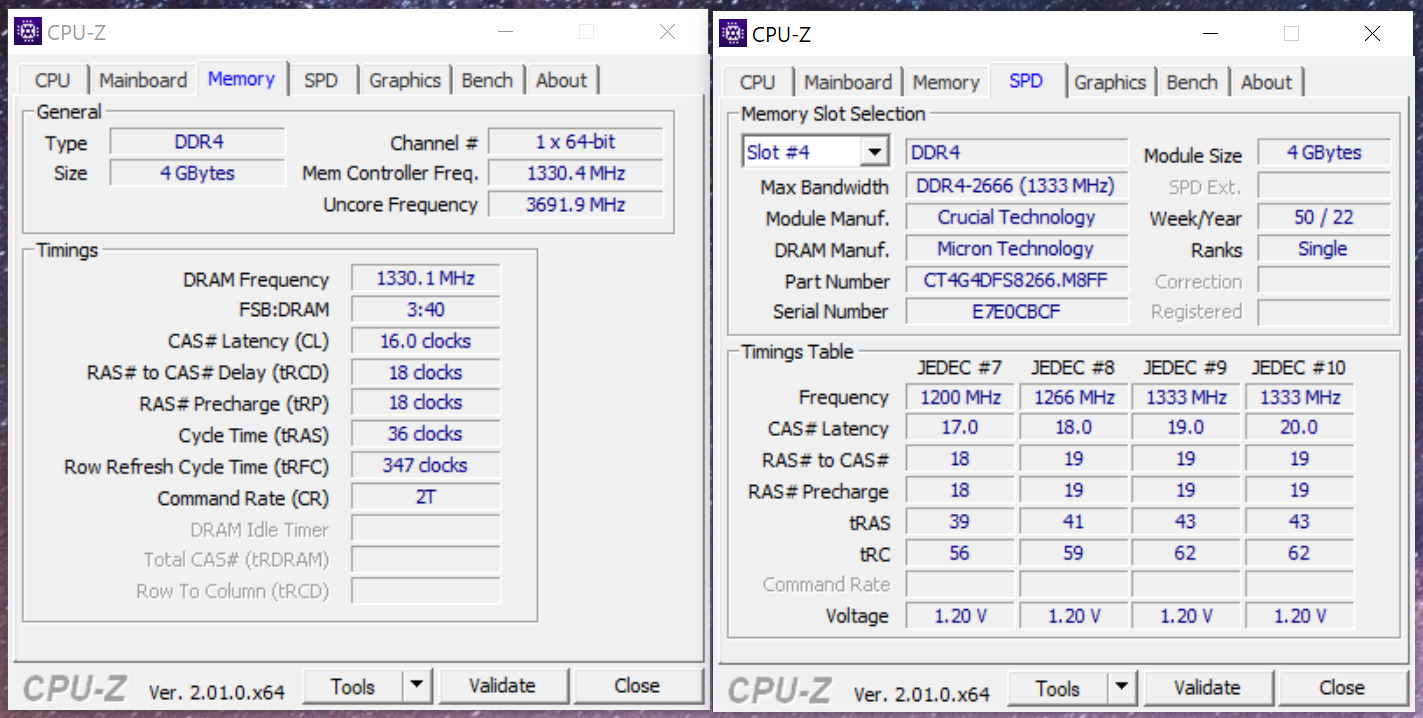This screenshot has height=718, width=1423.
Task: Open Bench tab in the left window
Action: (x=487, y=80)
